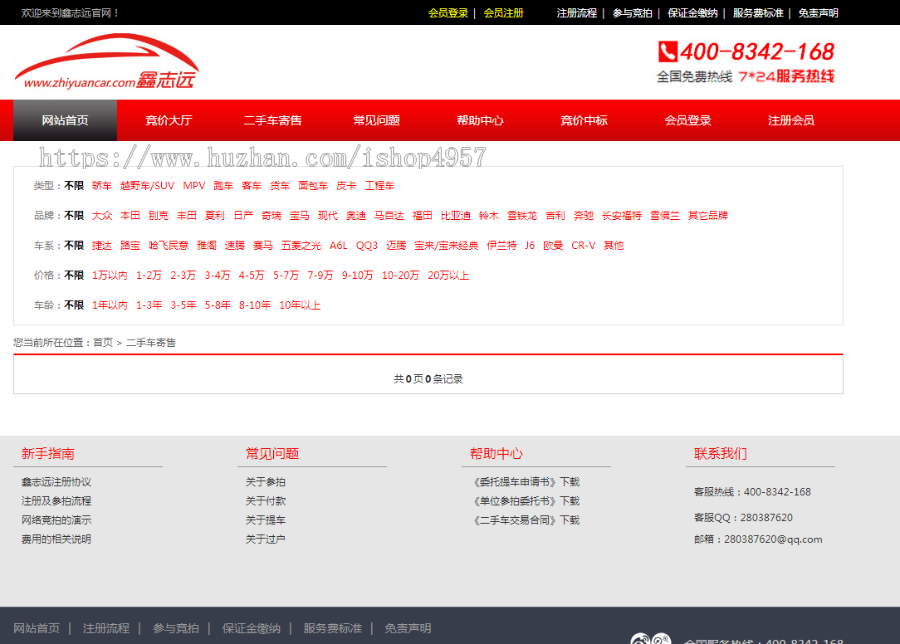This screenshot has height=644, width=900.
Task: Filter brand by 本田
Action: click(x=130, y=216)
